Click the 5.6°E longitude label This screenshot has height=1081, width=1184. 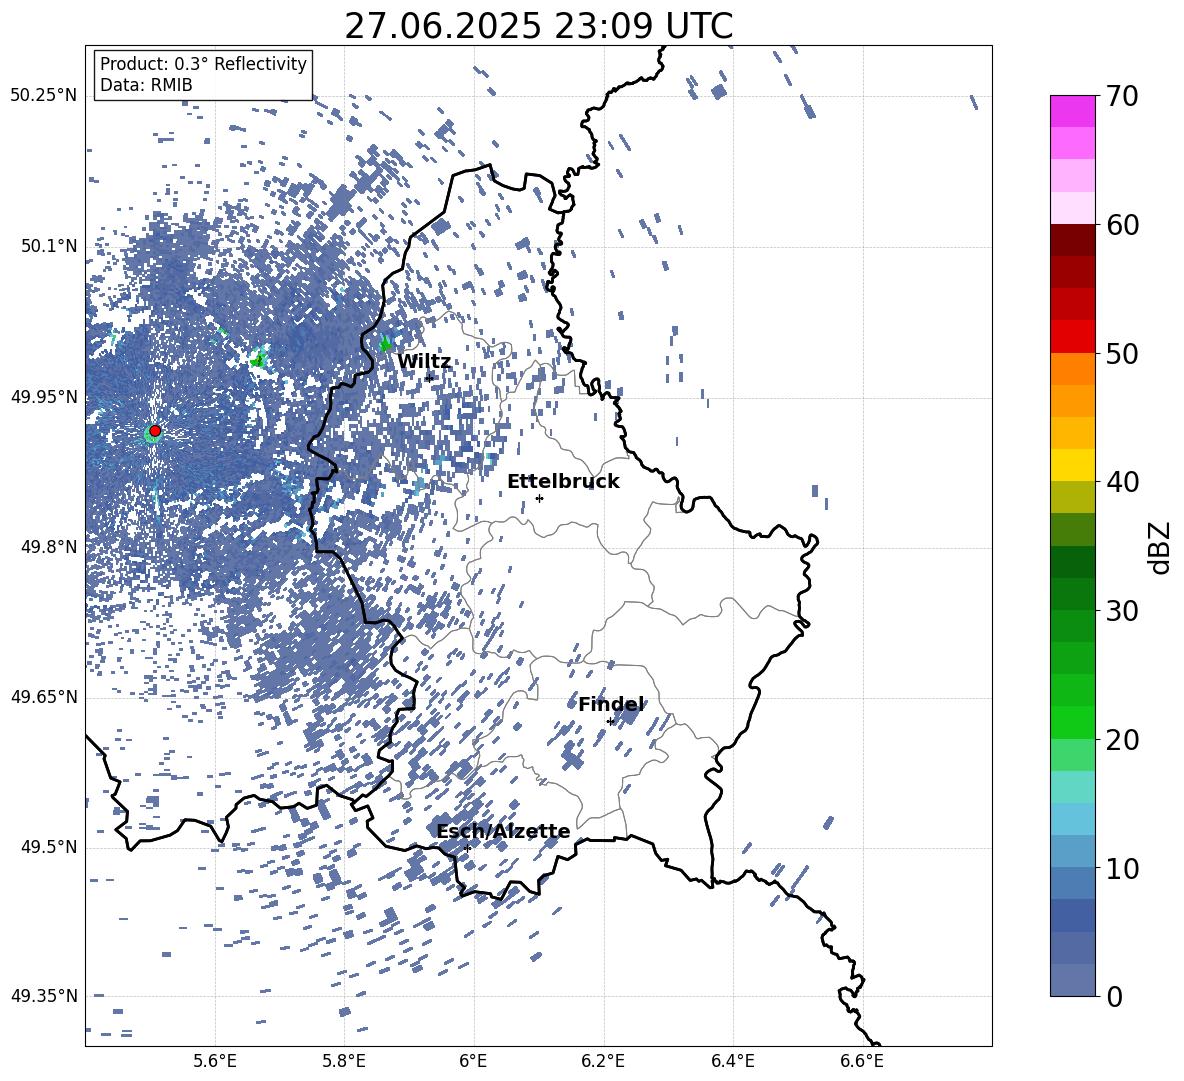coord(215,1061)
